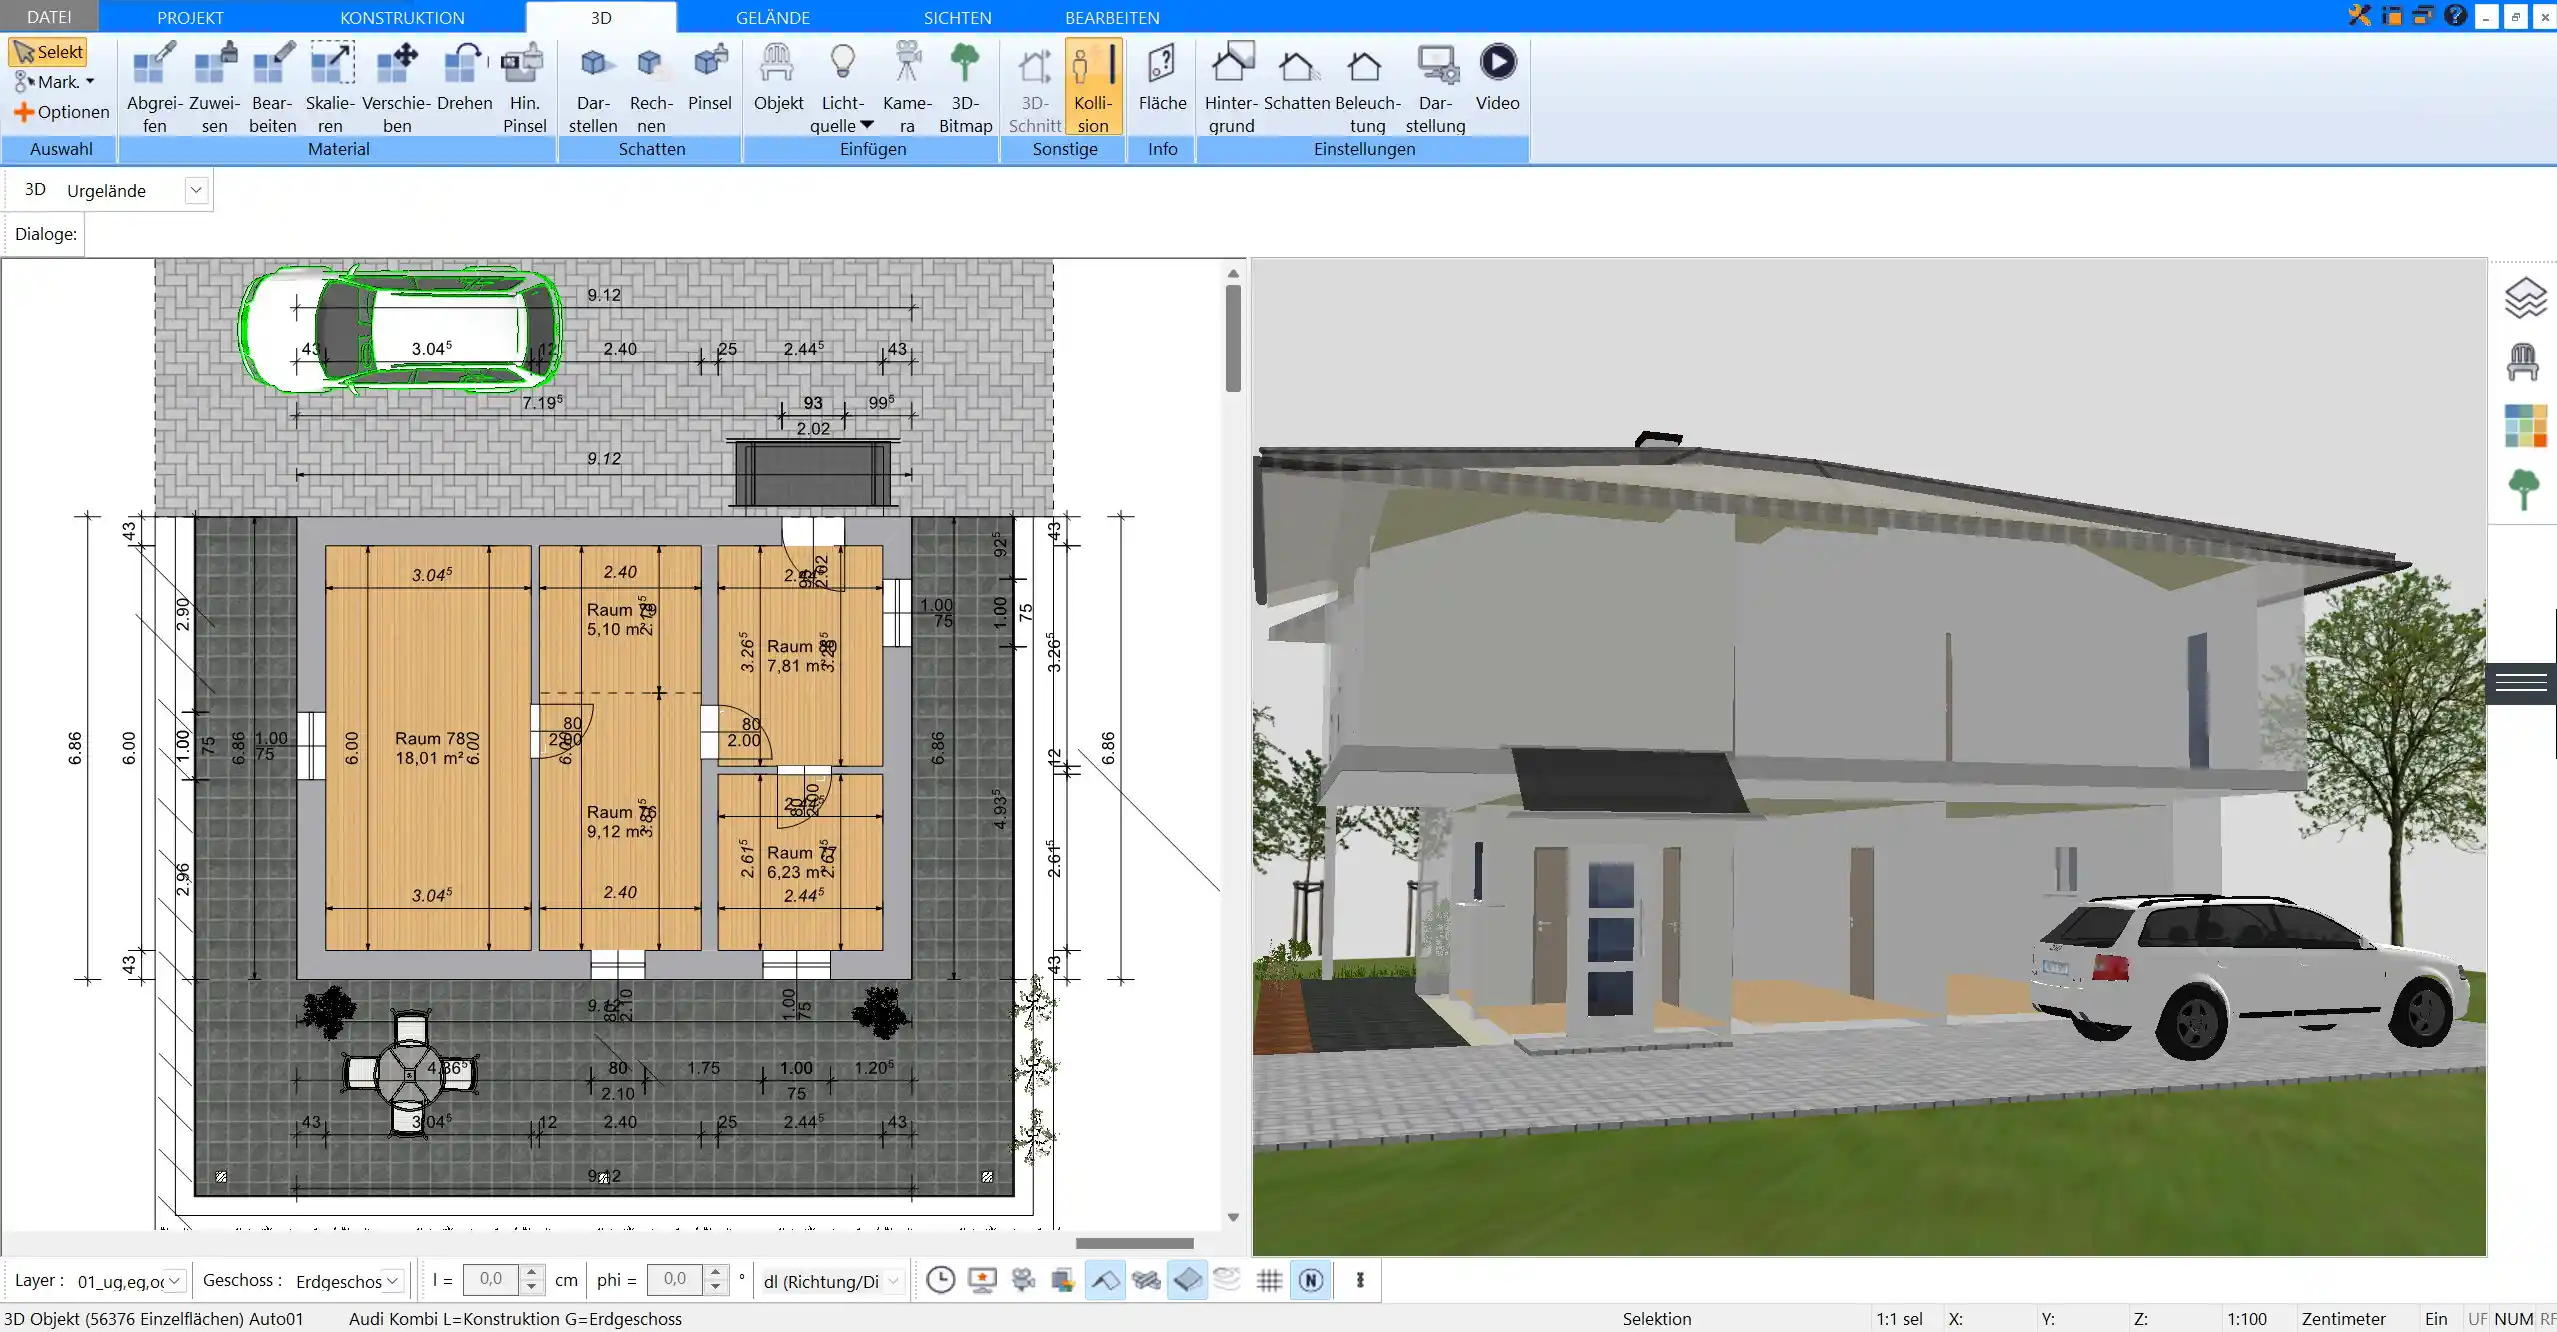This screenshot has height=1332, width=2557.
Task: Toggle the beams display button
Action: 1146,1280
